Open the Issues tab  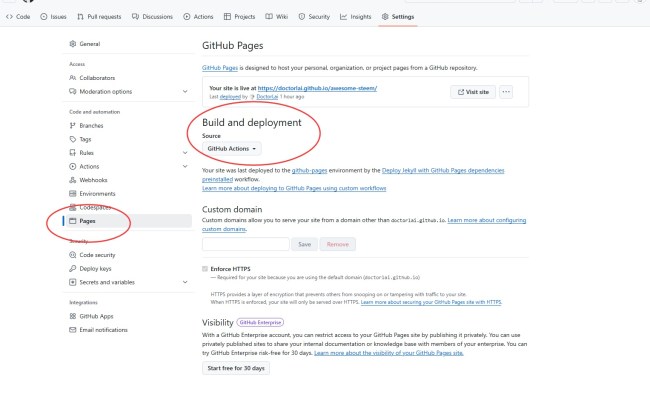pos(53,17)
